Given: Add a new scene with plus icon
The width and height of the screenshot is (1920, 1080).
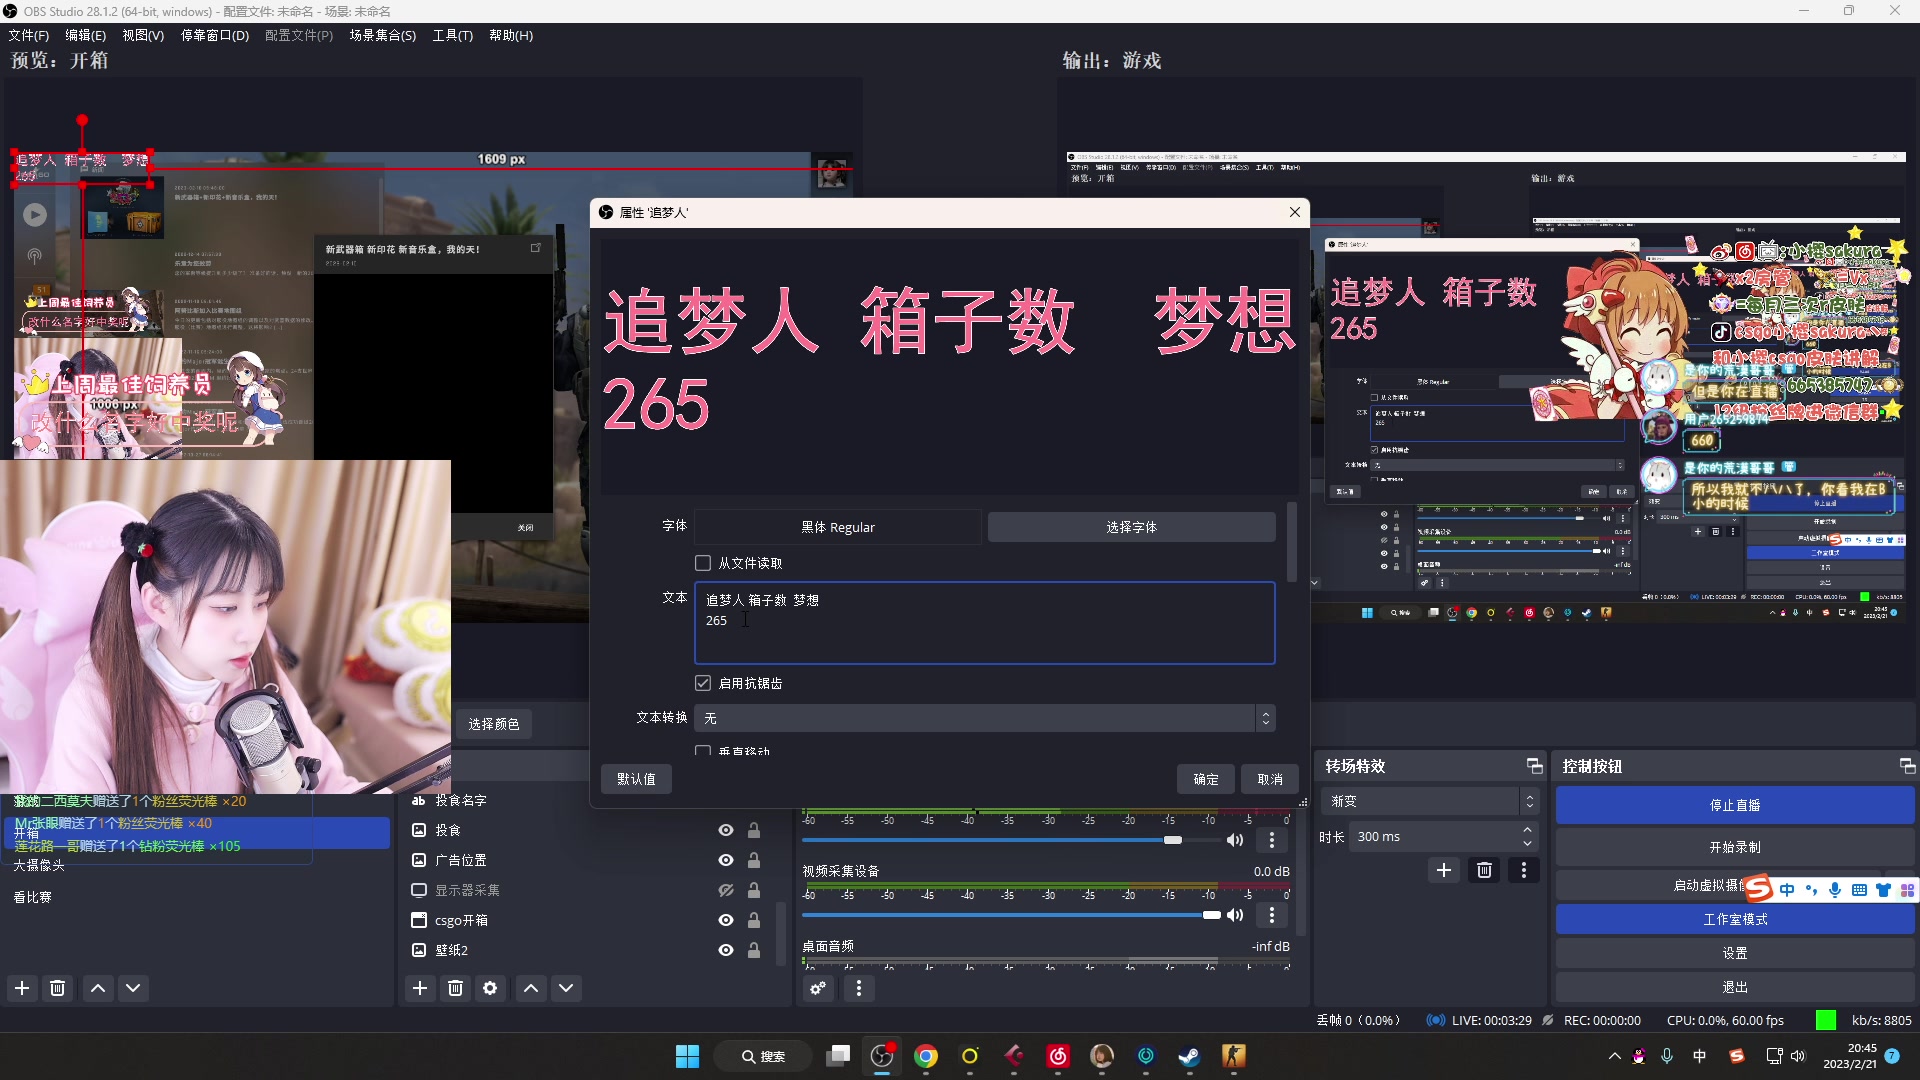Looking at the screenshot, I should (22, 988).
